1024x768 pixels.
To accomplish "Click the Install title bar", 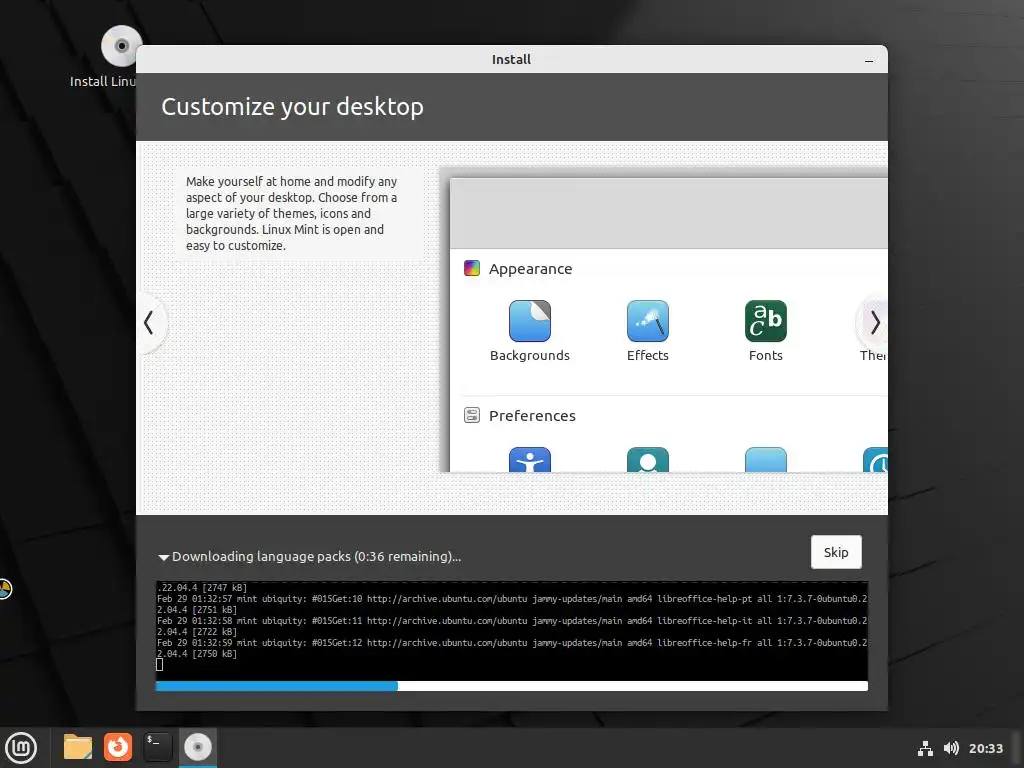I will point(511,59).
